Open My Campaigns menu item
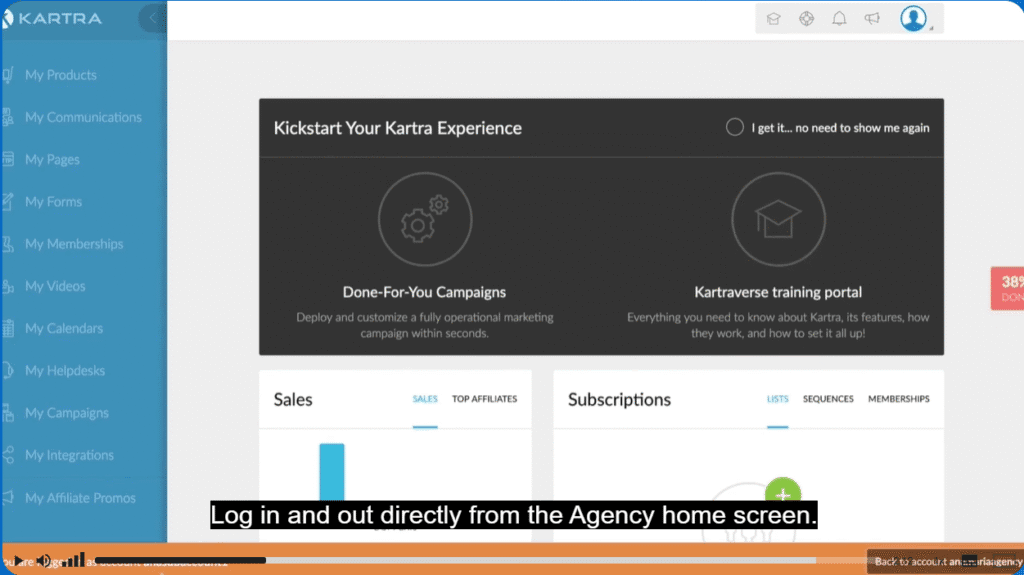The image size is (1024, 575). 67,413
